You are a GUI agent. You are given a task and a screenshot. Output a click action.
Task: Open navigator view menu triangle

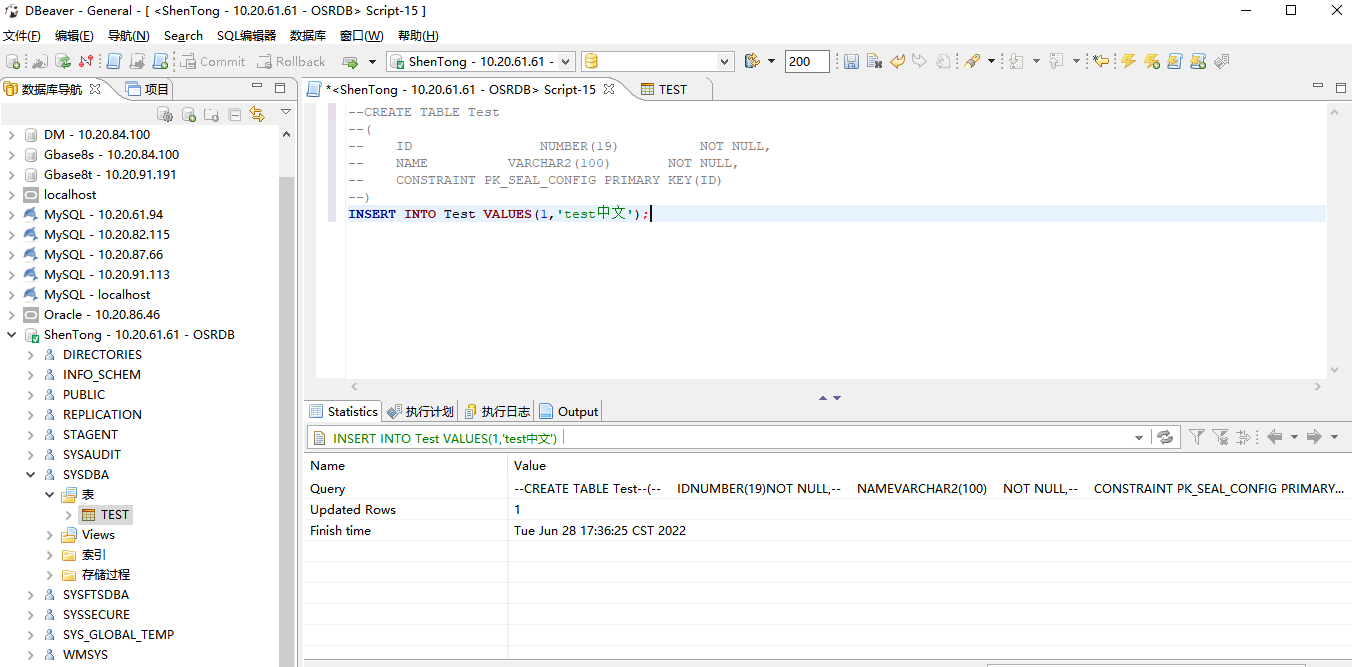pos(286,112)
